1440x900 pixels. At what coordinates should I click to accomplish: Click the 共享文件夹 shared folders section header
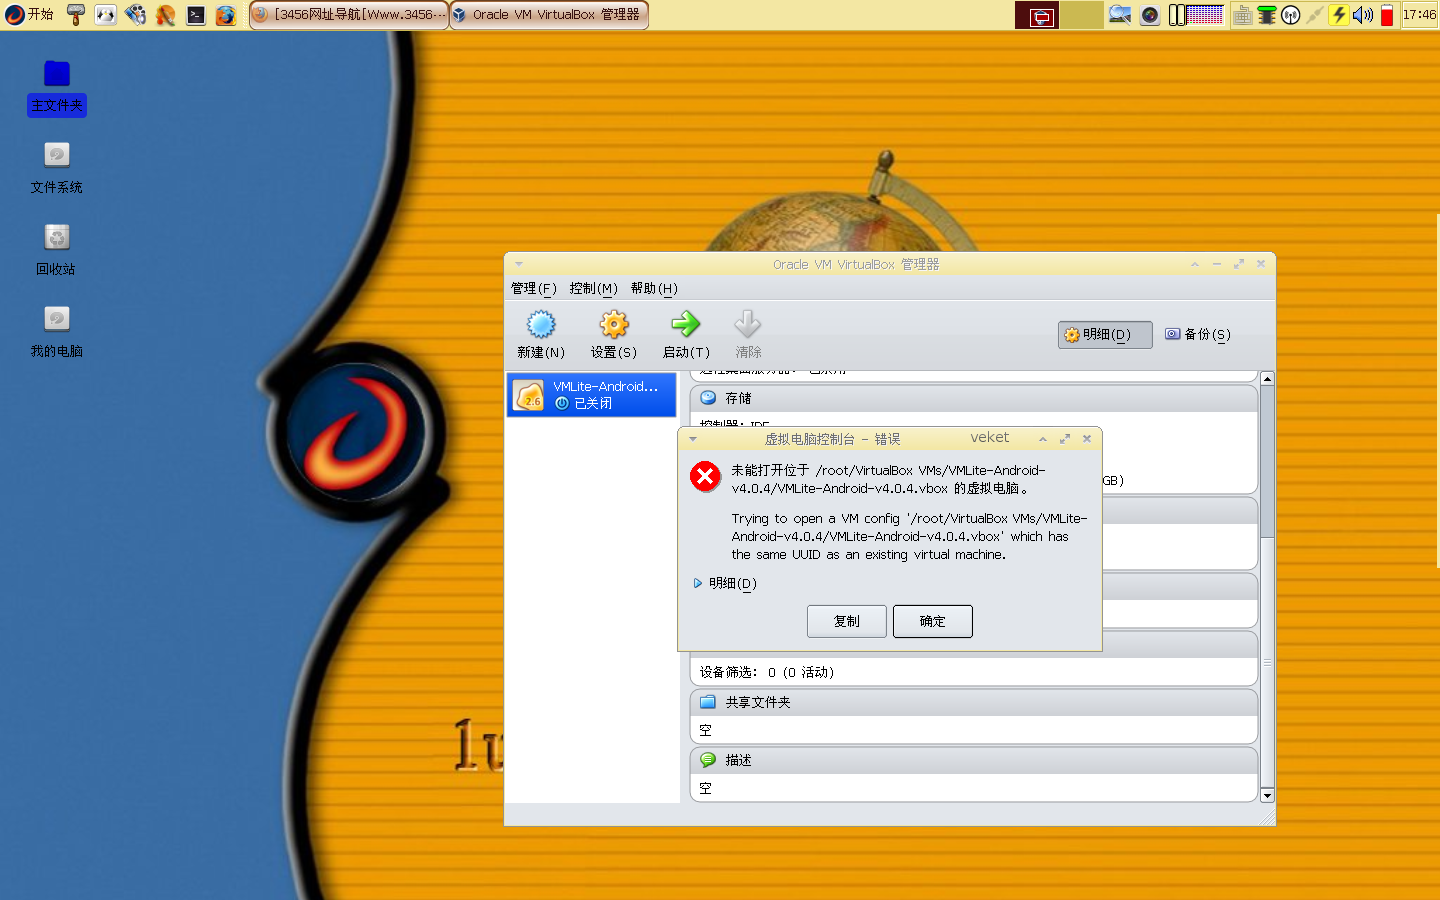[973, 702]
